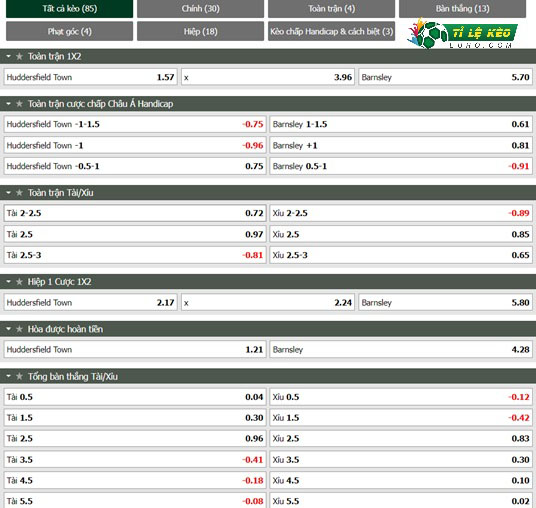Select Tài 2-2.5 at 0.72
Screen dimensions: 536x508
(135, 213)
